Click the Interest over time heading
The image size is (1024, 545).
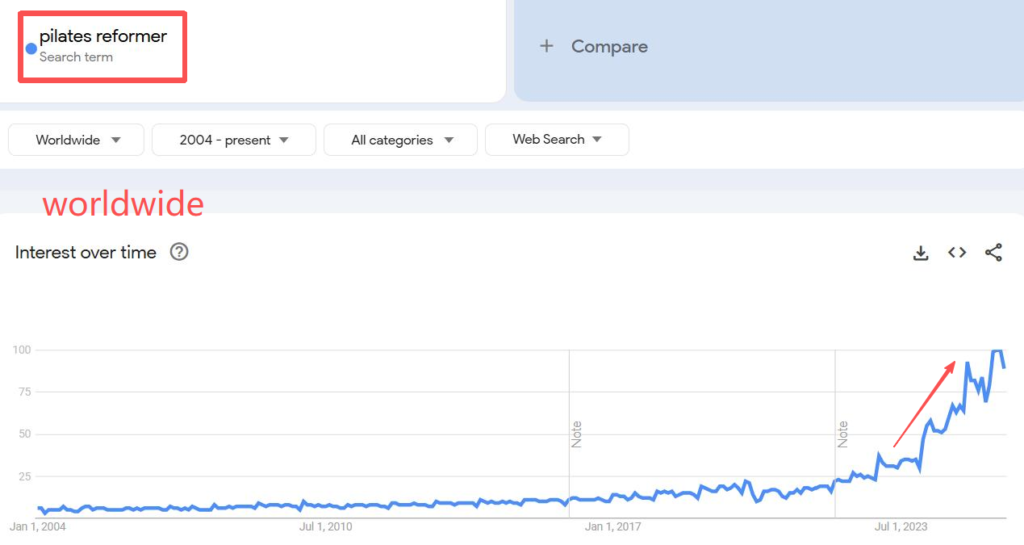(x=86, y=253)
